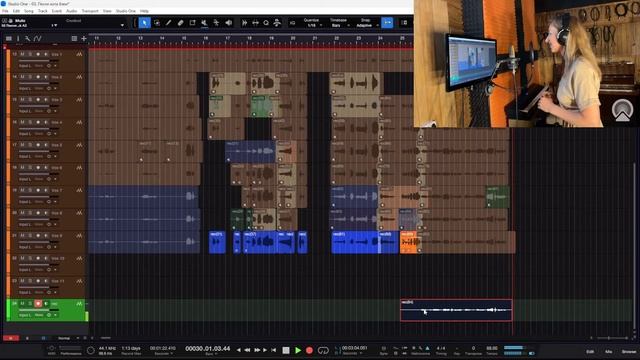
Task: Click the Play button in the transport
Action: click(298, 350)
